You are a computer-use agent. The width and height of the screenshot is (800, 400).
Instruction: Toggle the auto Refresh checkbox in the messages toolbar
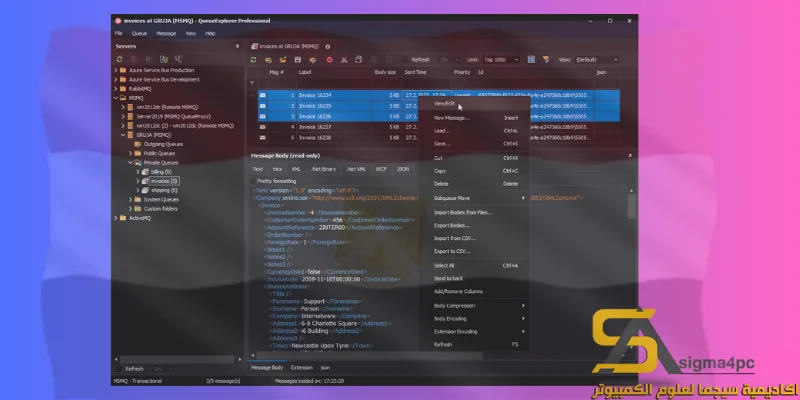pyautogui.click(x=405, y=60)
